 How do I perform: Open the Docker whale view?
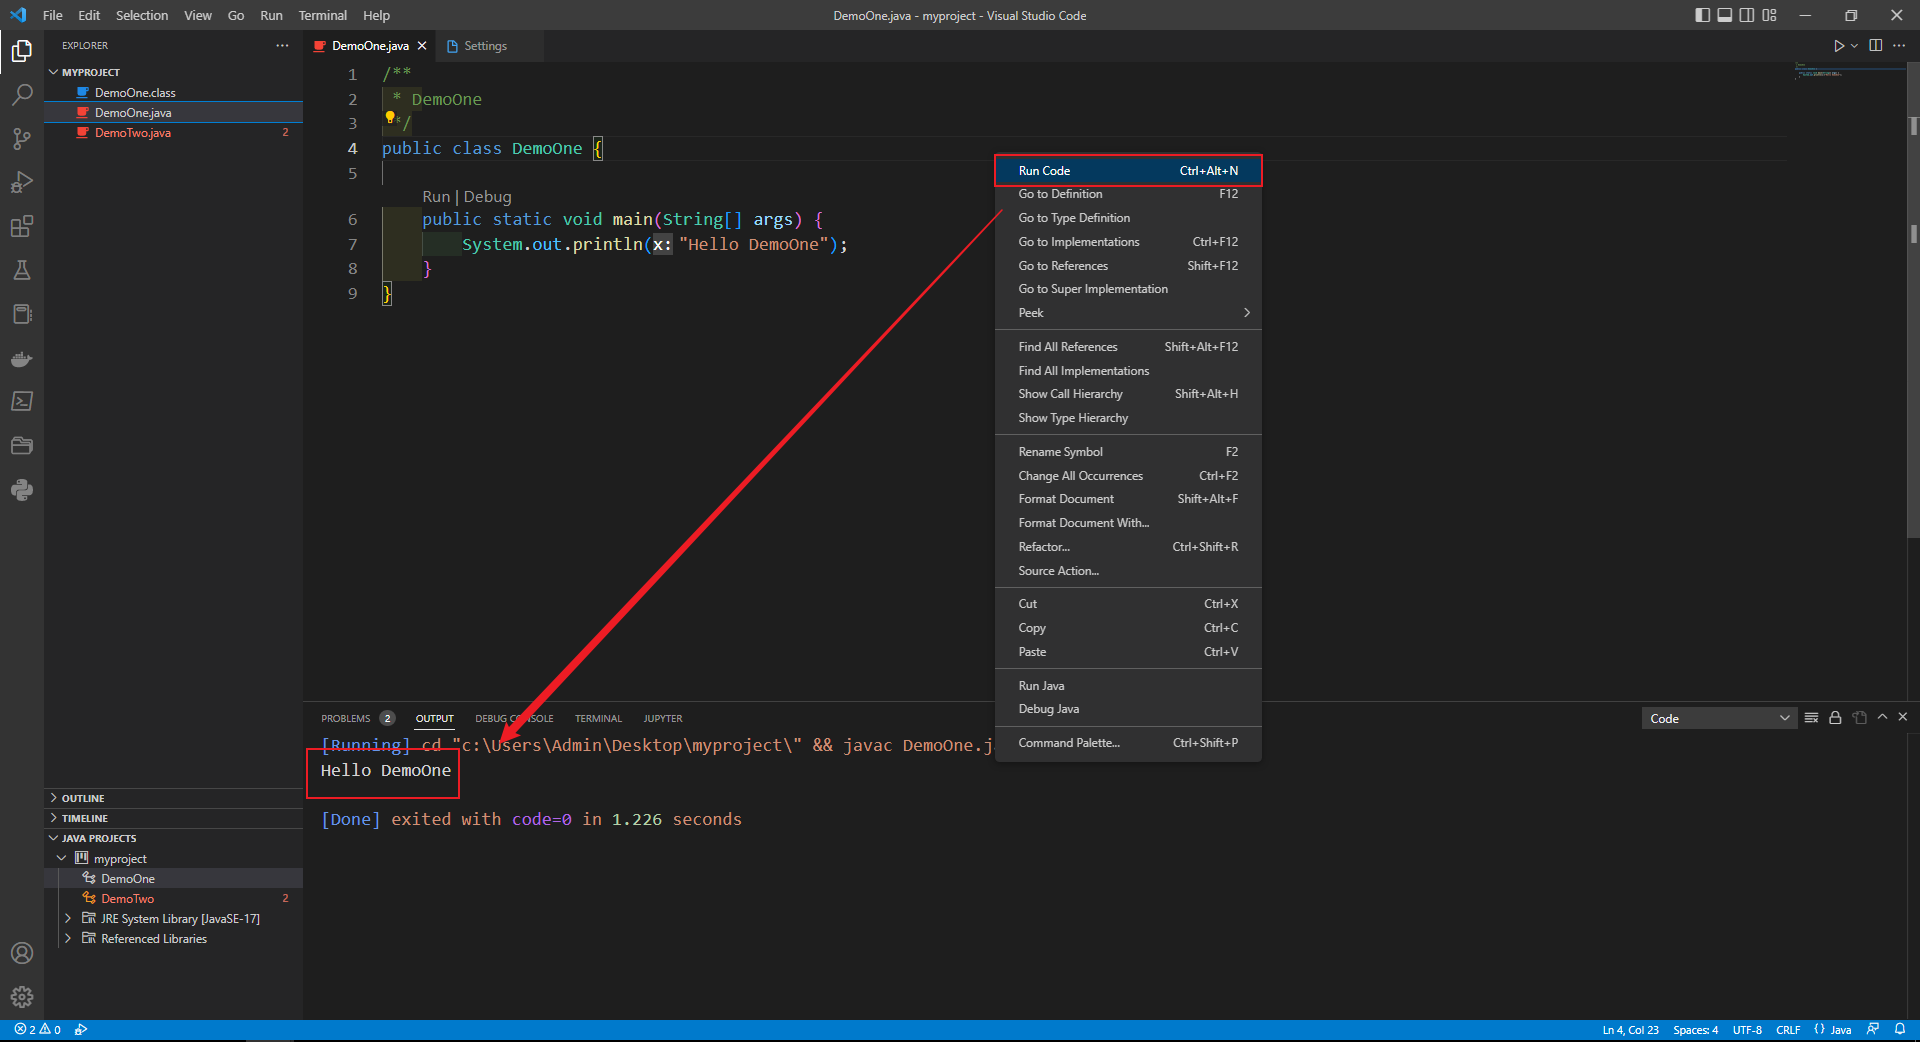[22, 358]
